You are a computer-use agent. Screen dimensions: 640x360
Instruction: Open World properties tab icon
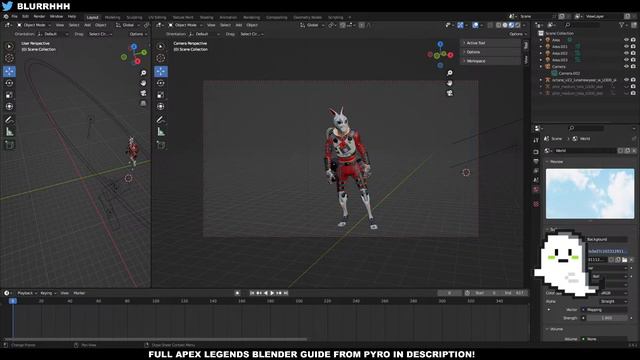(x=536, y=189)
